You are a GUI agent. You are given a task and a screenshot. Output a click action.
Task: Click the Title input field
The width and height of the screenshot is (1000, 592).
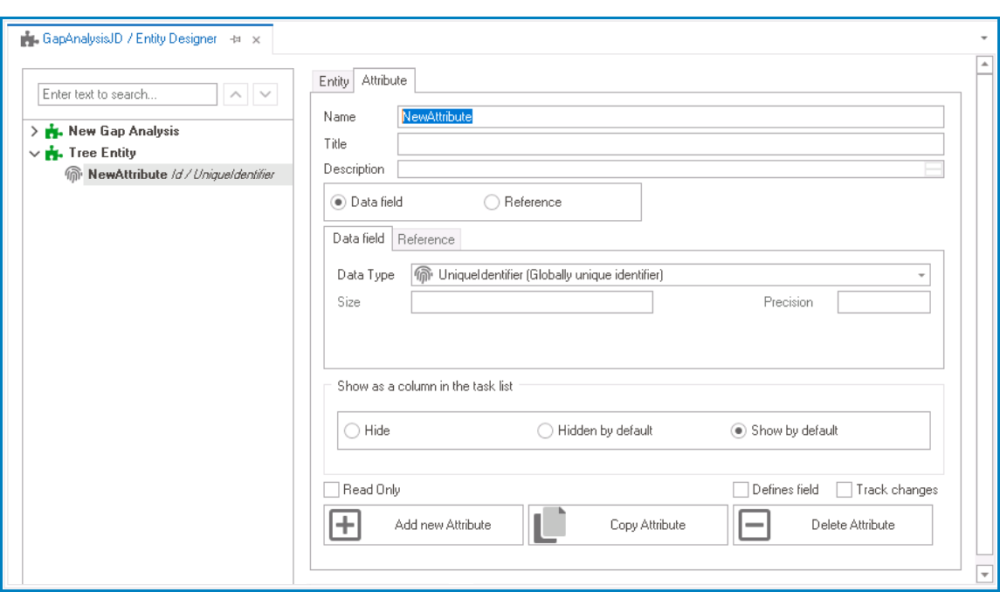(670, 144)
